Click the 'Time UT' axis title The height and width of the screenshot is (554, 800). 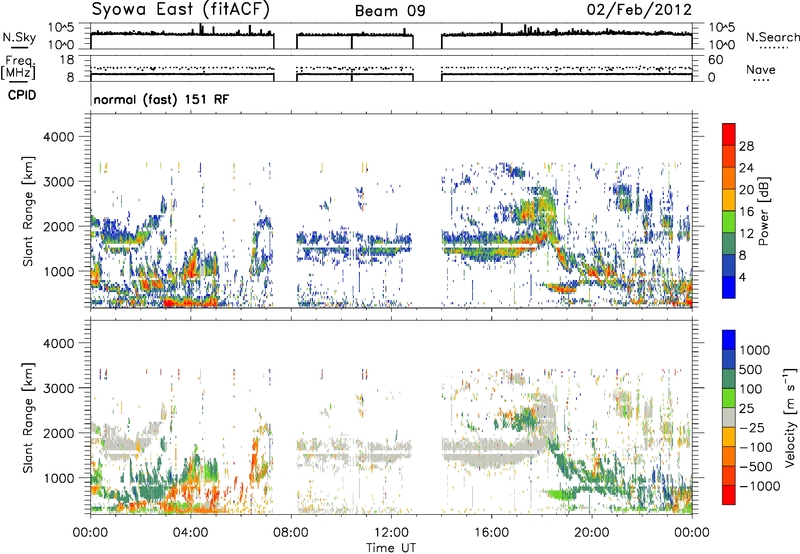coord(391,547)
